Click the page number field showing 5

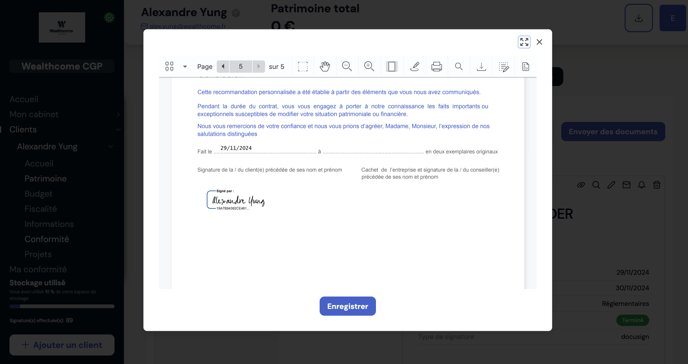pos(240,66)
